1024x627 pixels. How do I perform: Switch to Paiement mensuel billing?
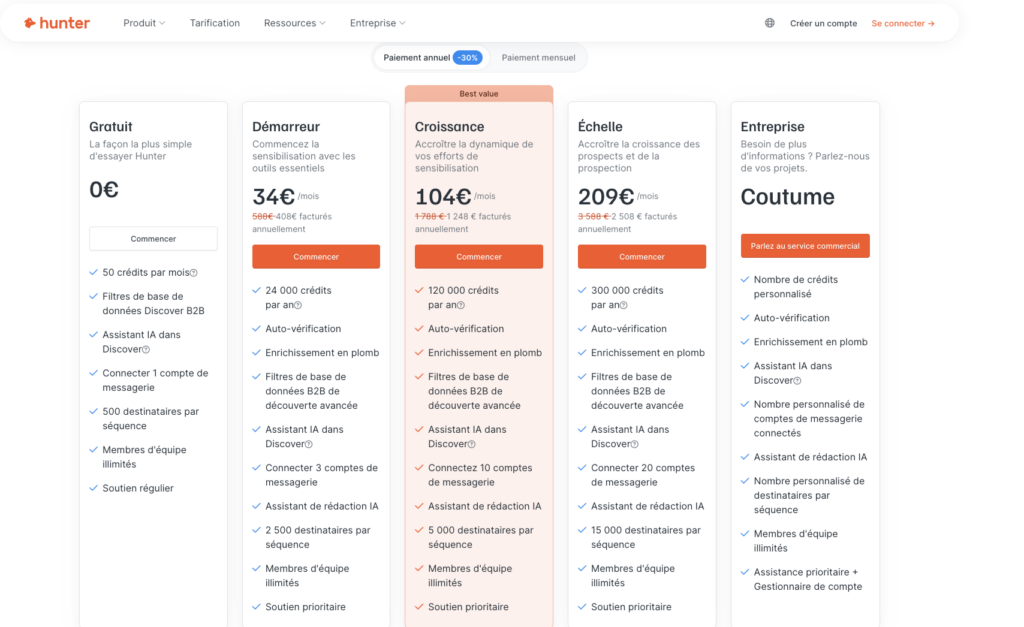point(538,58)
